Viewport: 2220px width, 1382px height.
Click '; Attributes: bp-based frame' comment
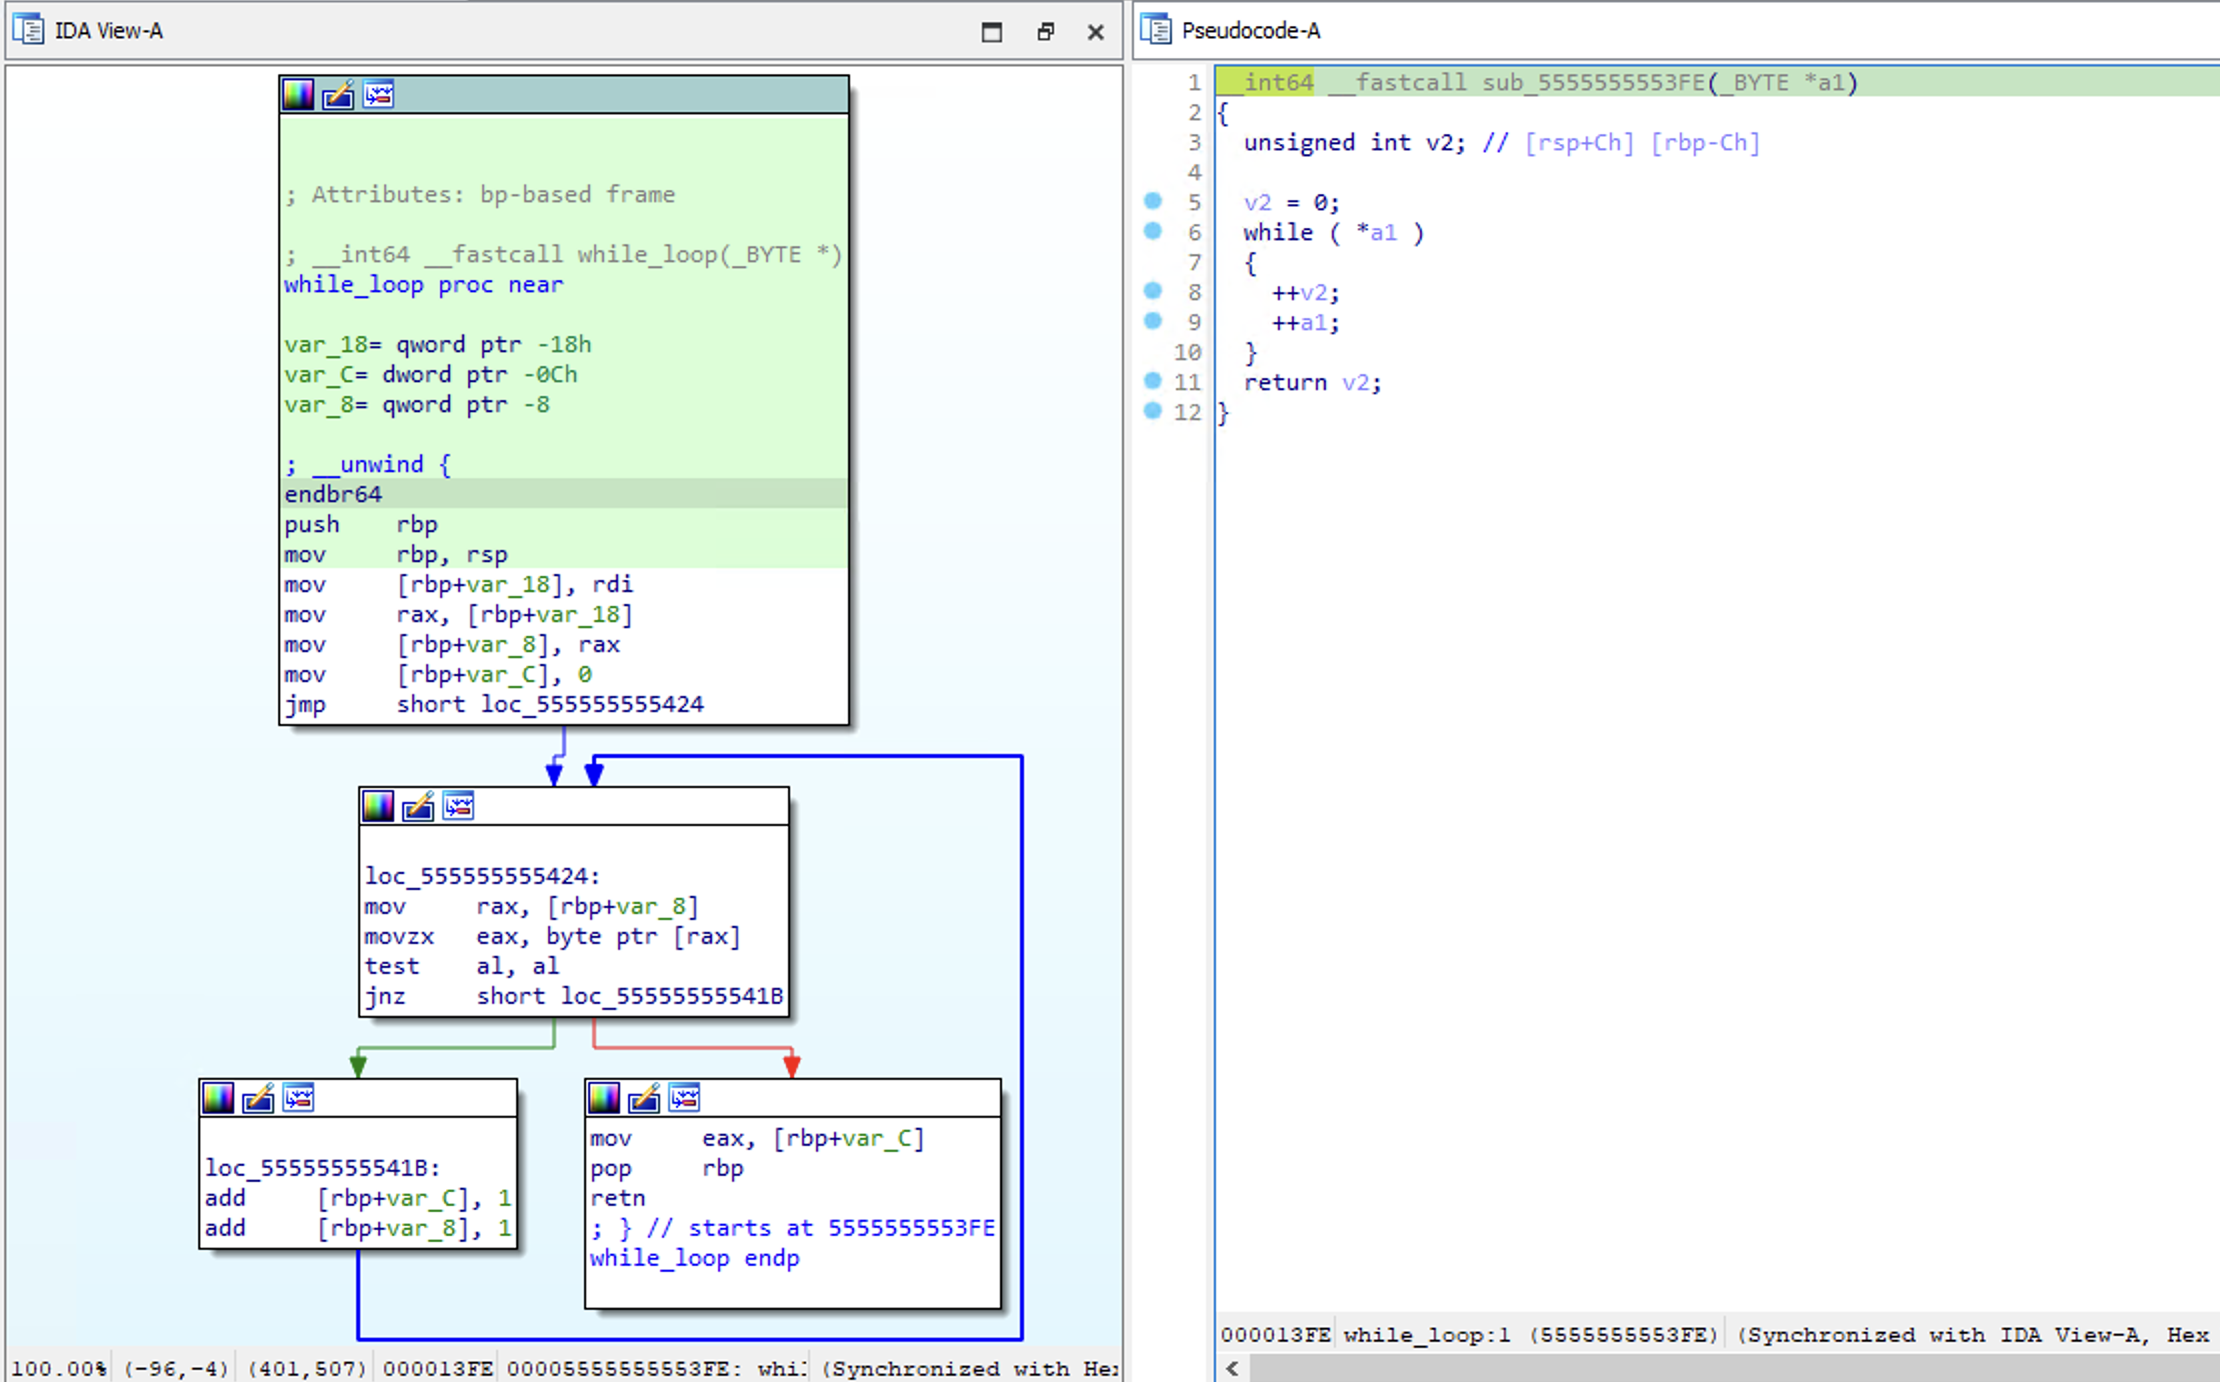click(480, 194)
